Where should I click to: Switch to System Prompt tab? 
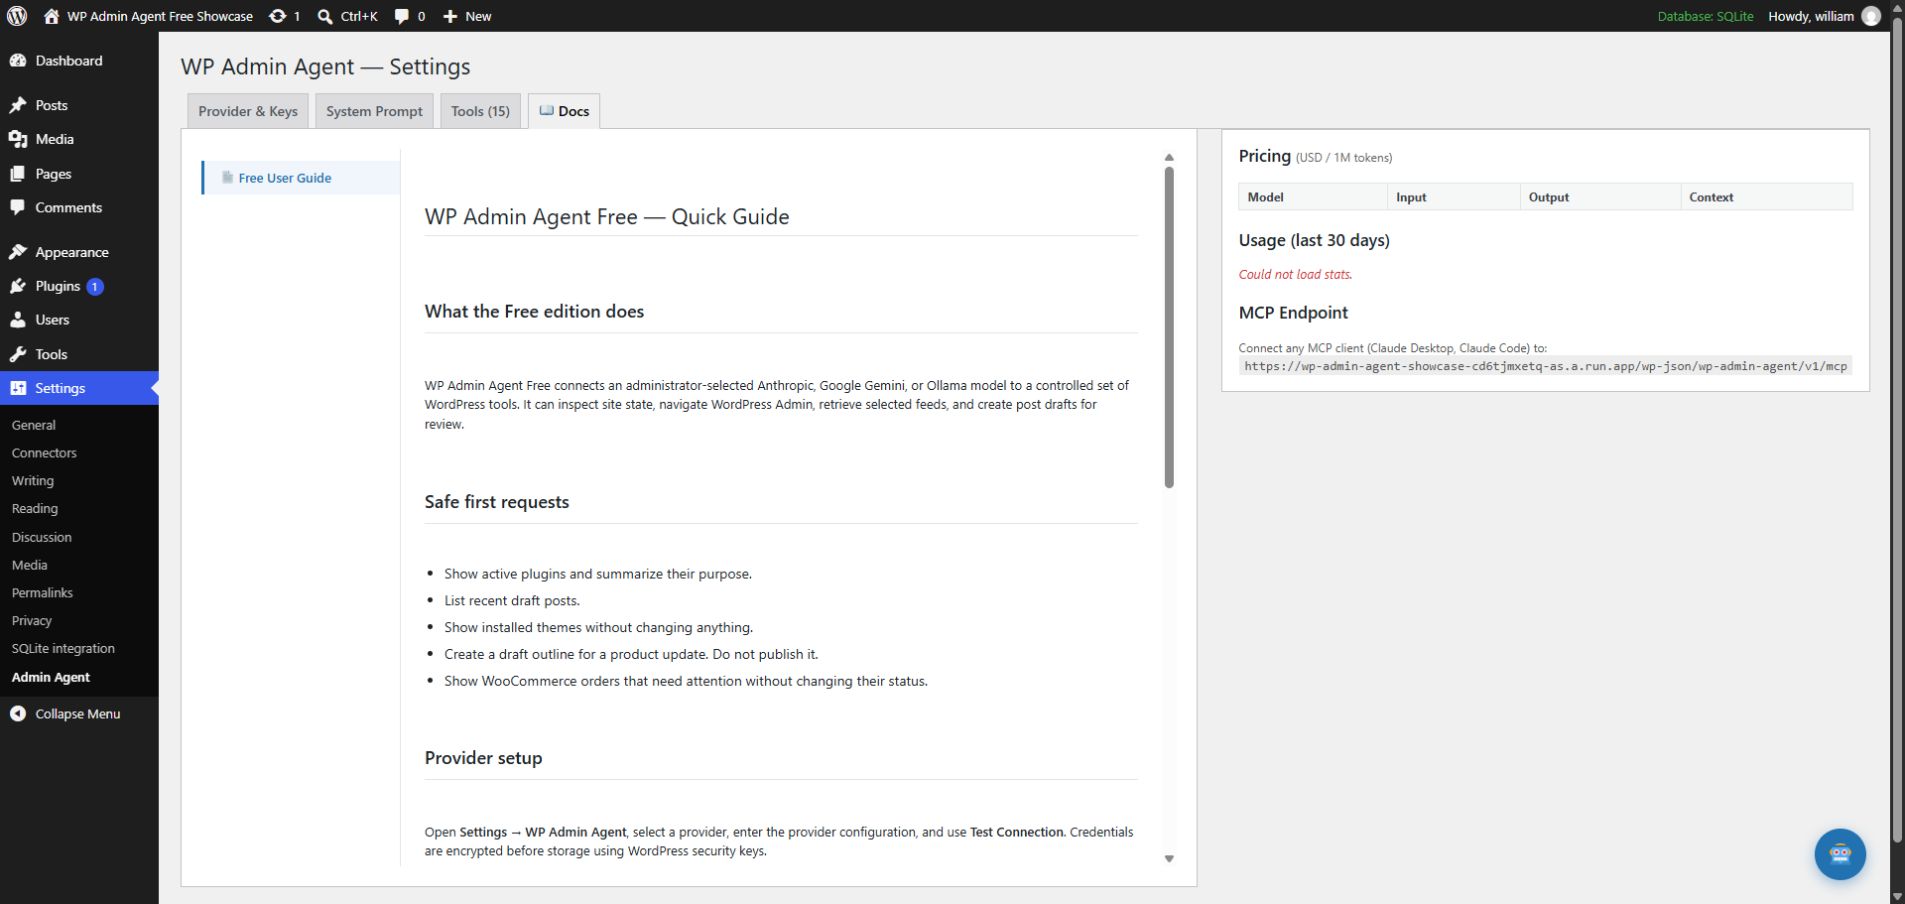coord(374,111)
